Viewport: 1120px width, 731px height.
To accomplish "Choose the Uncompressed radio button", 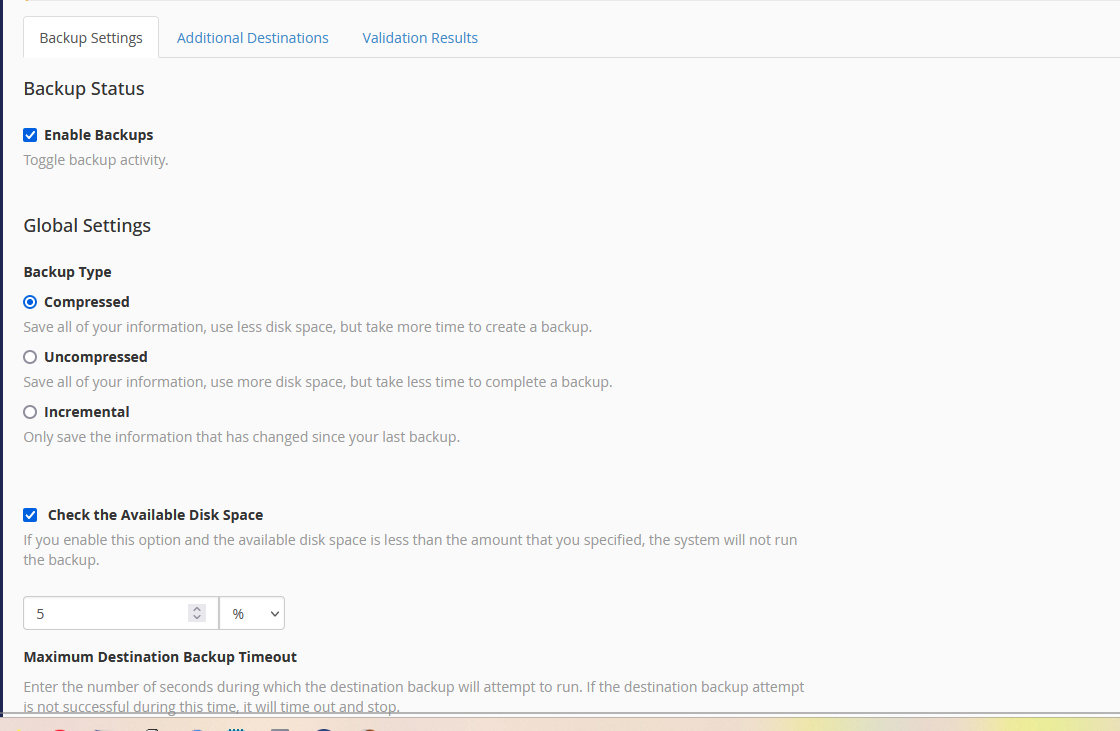I will click(30, 357).
